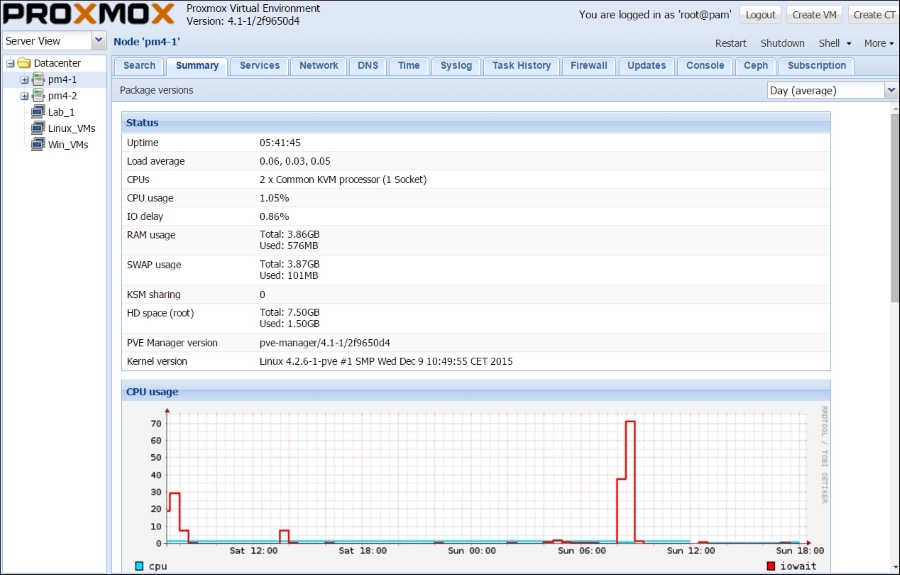This screenshot has width=900, height=575.
Task: Open the Server View dropdown
Action: pyautogui.click(x=98, y=41)
